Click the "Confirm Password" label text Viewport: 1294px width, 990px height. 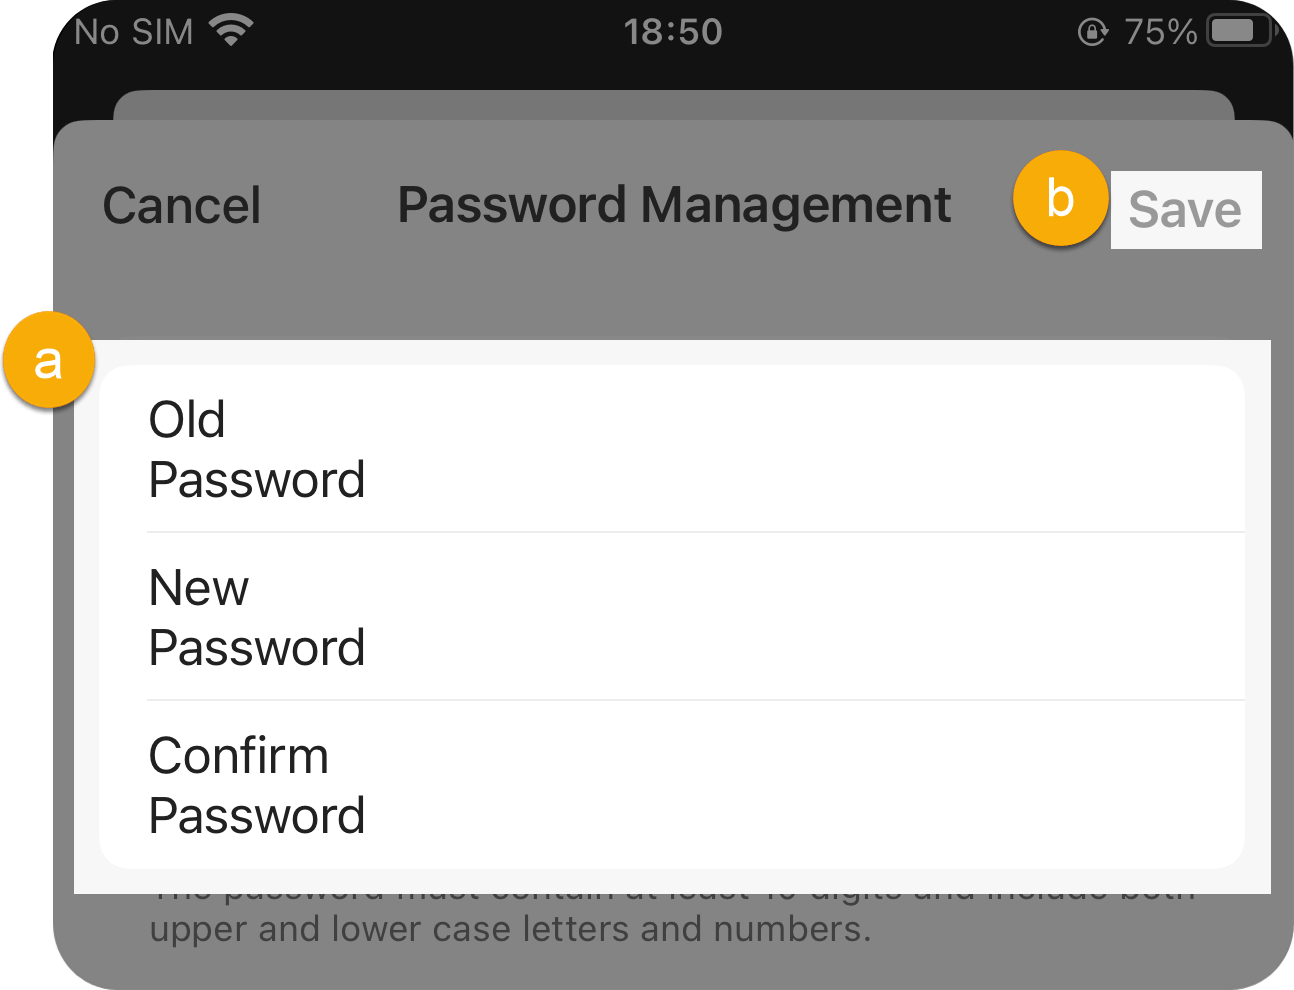[x=257, y=785]
